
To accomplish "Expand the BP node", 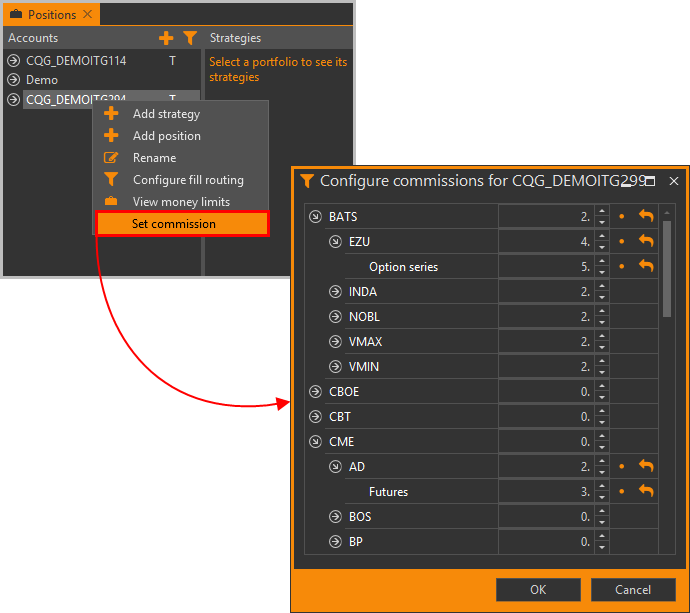I will tap(335, 542).
